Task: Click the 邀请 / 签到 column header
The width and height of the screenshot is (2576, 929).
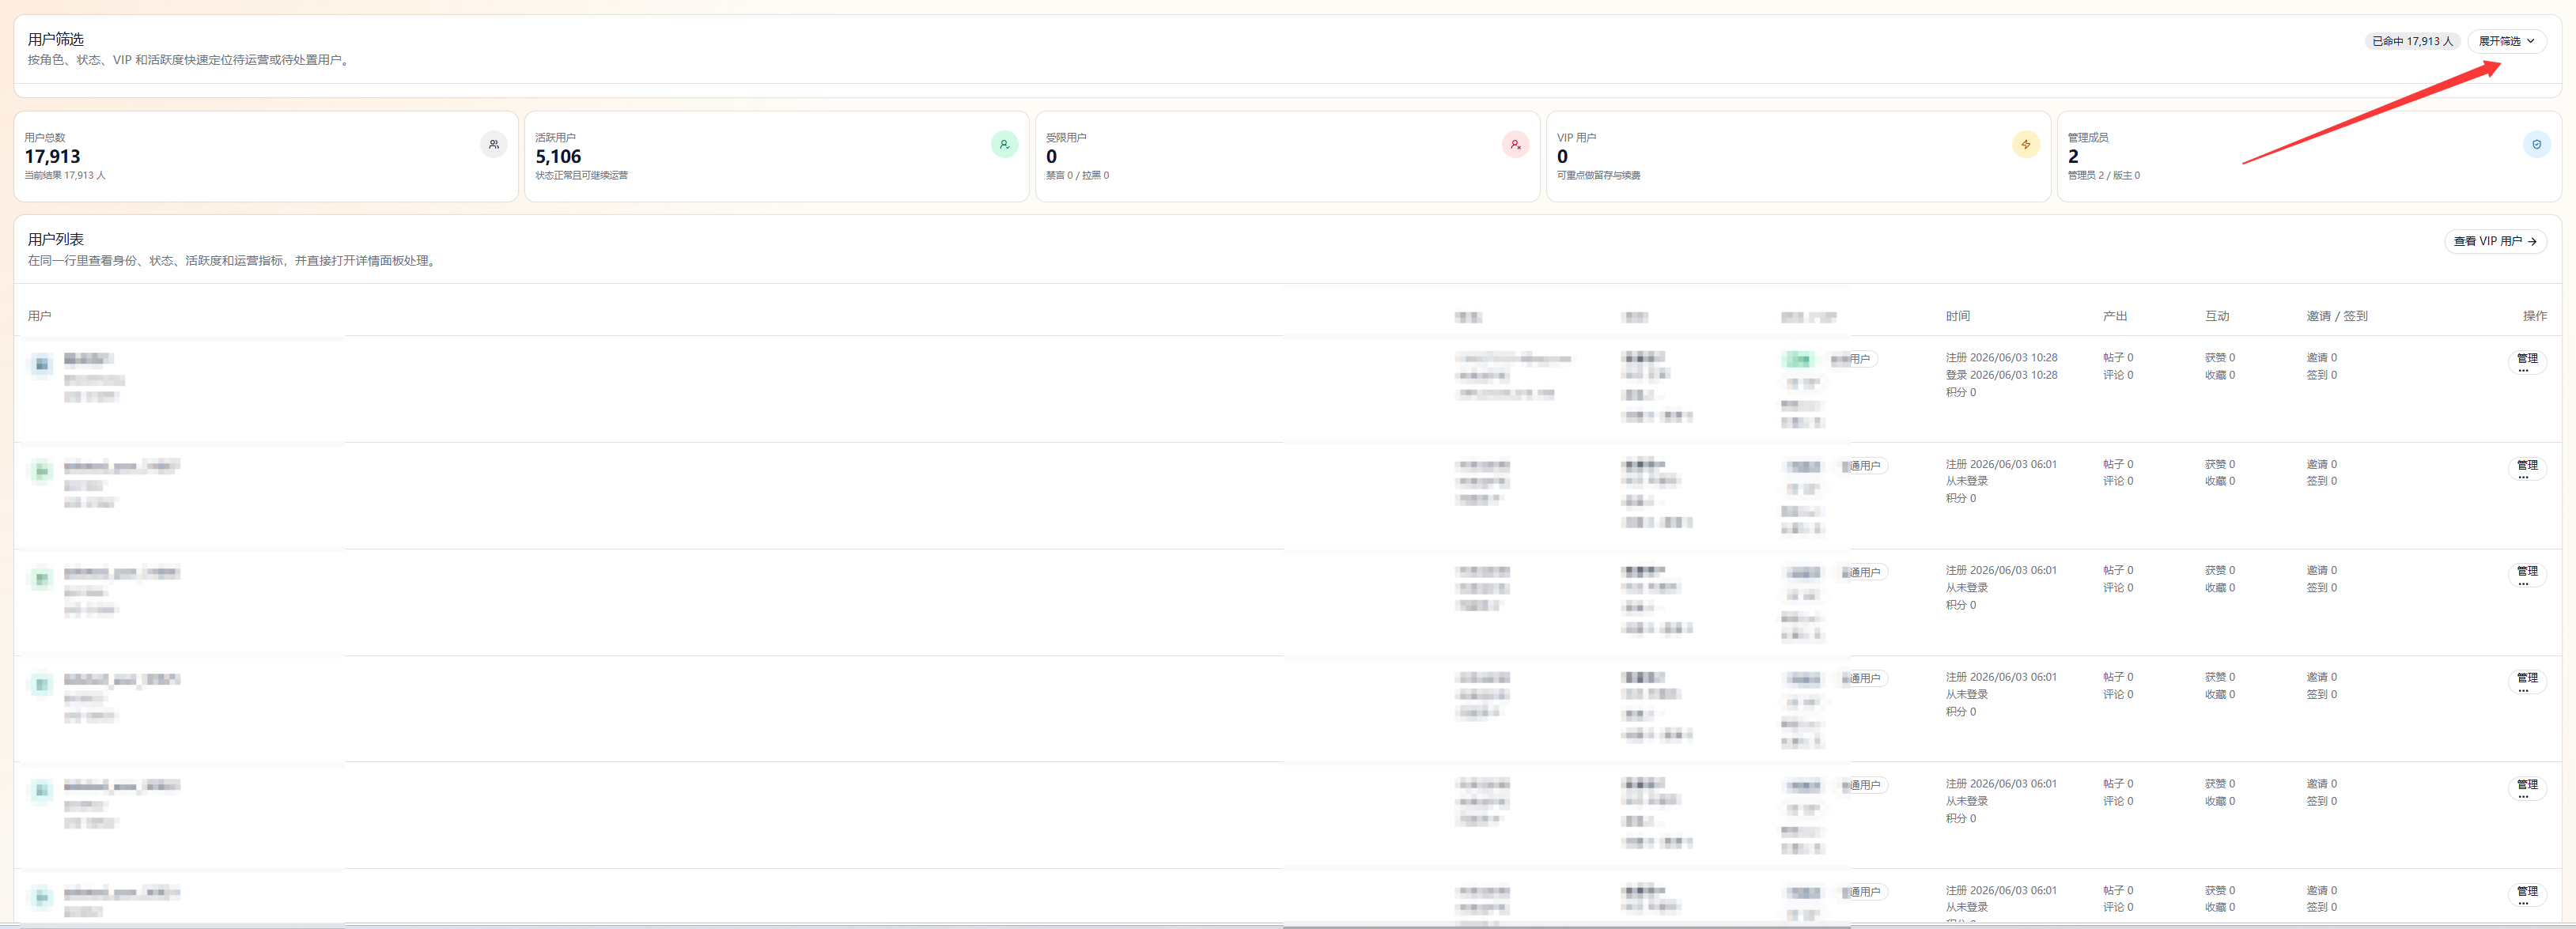Action: coord(2337,316)
